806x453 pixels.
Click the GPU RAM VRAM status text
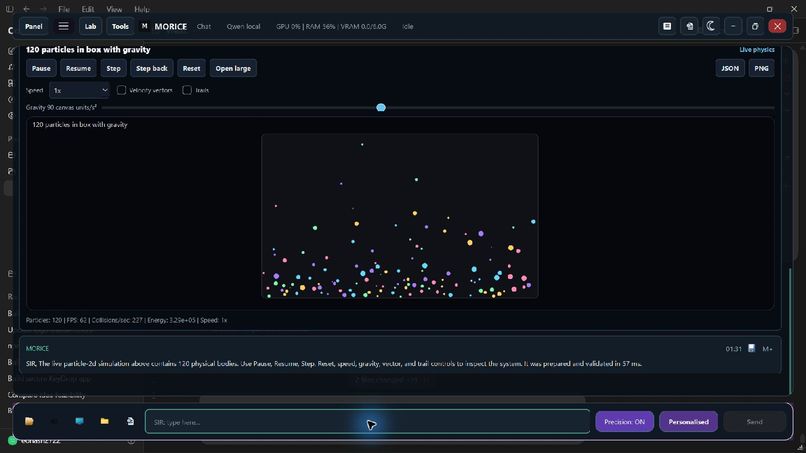[331, 26]
